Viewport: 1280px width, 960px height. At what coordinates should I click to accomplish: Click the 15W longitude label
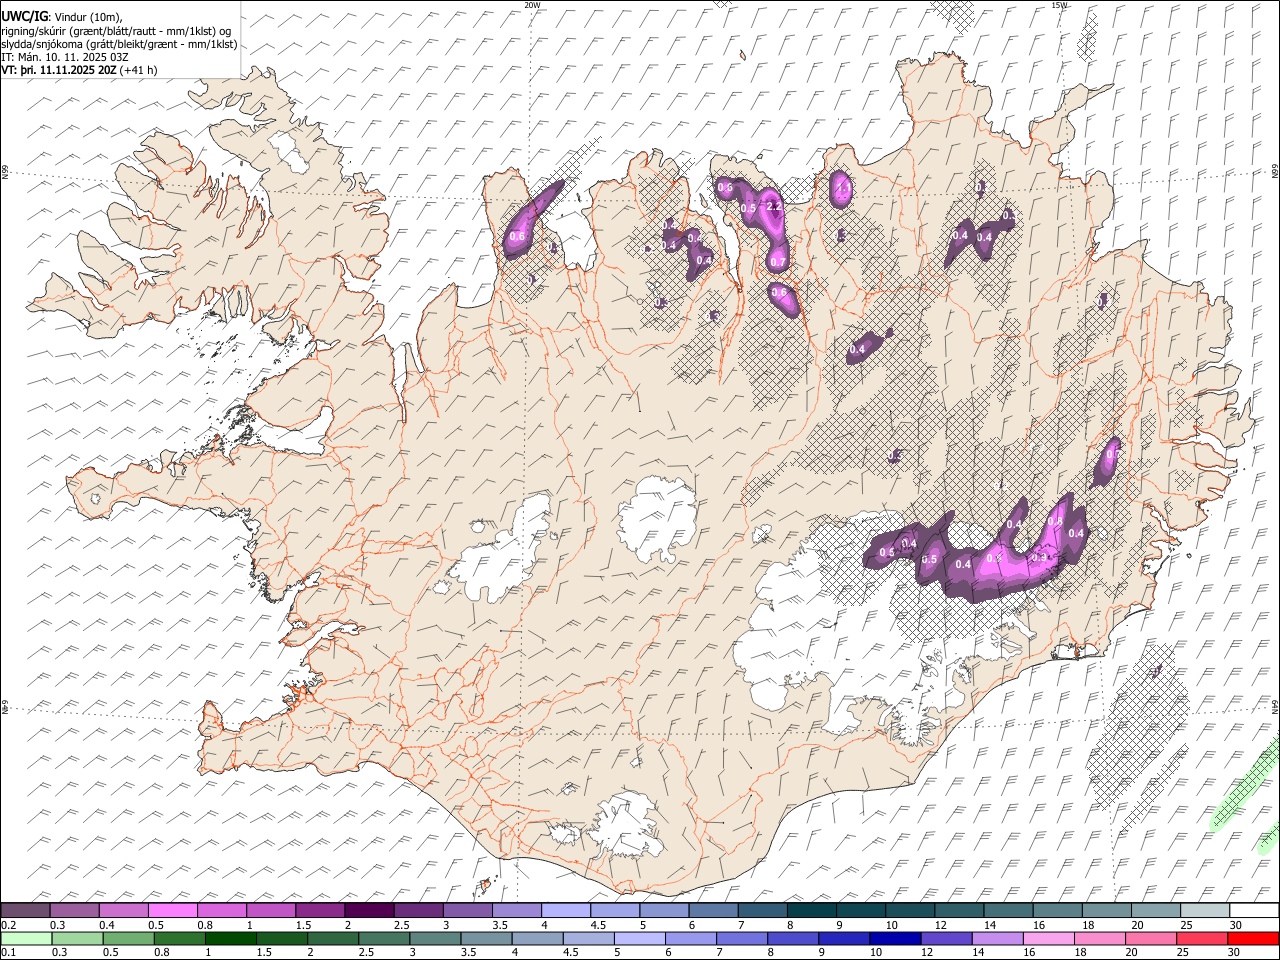coord(1059,5)
